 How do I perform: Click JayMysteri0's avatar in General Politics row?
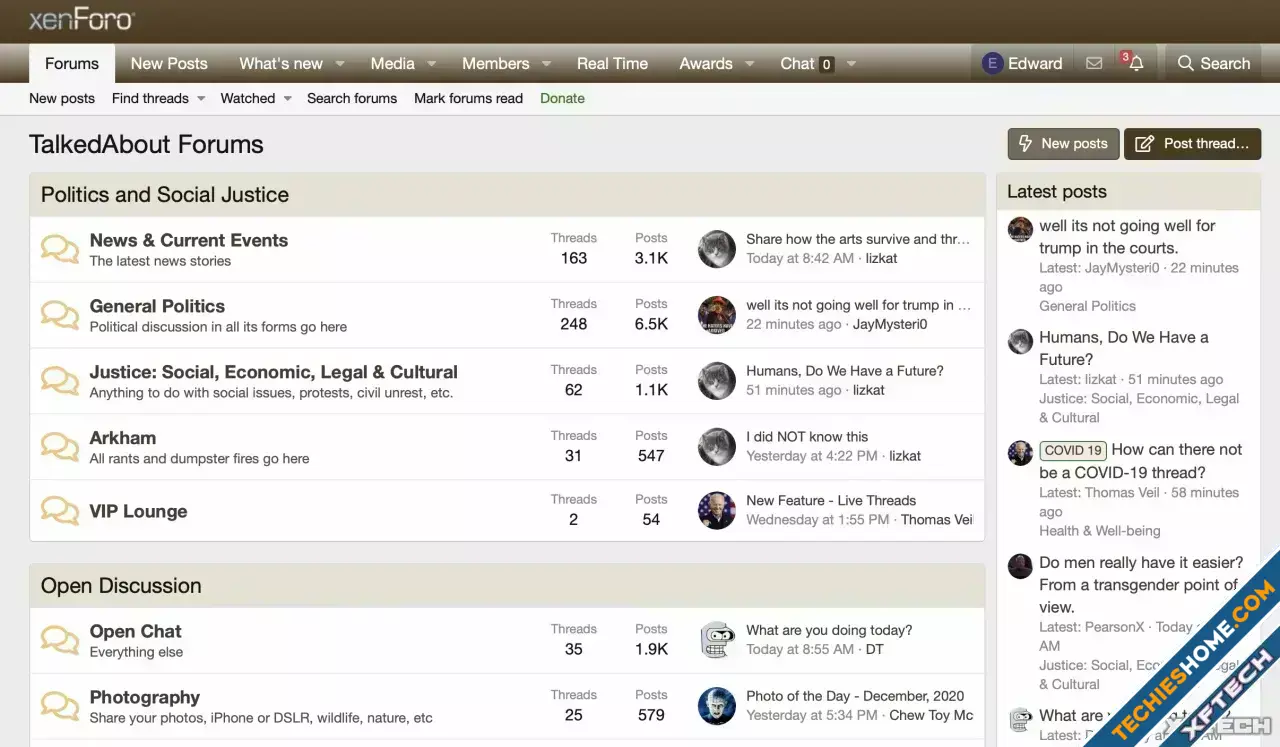(x=716, y=315)
